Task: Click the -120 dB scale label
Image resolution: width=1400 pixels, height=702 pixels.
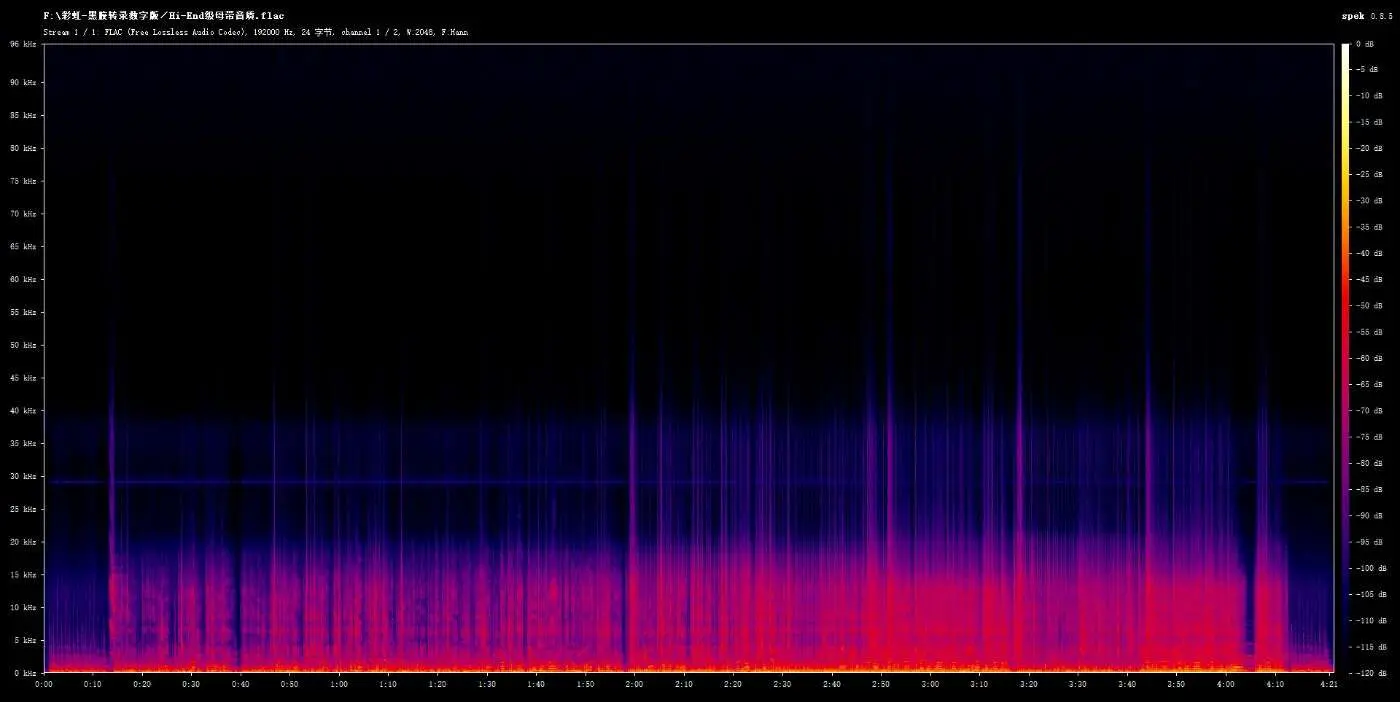Action: [x=1366, y=672]
